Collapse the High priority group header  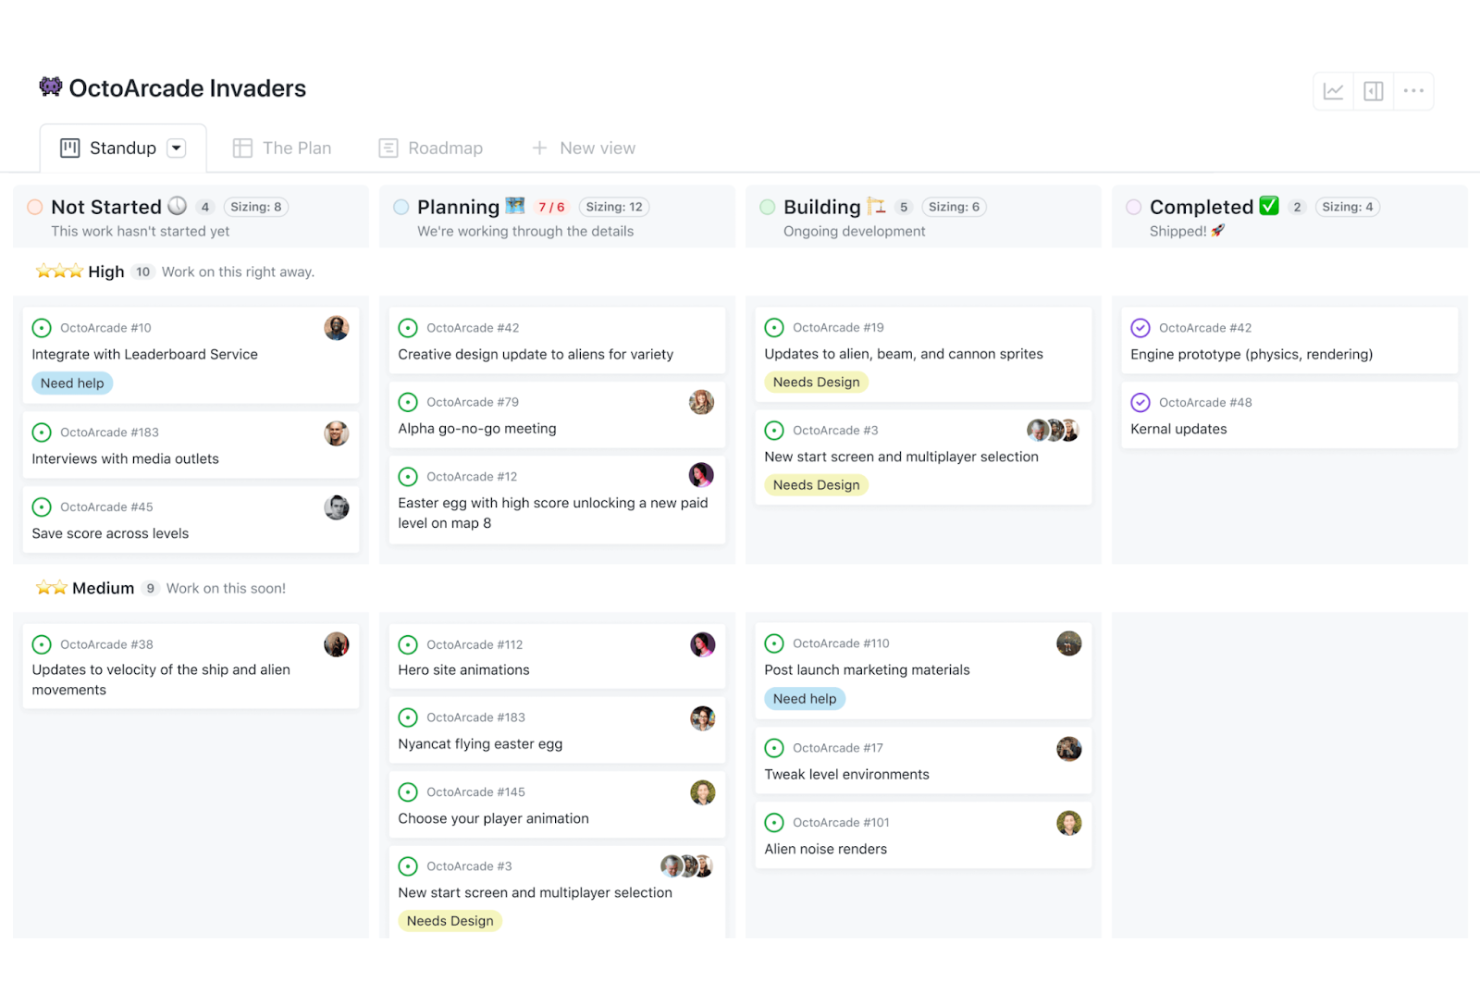(x=105, y=272)
